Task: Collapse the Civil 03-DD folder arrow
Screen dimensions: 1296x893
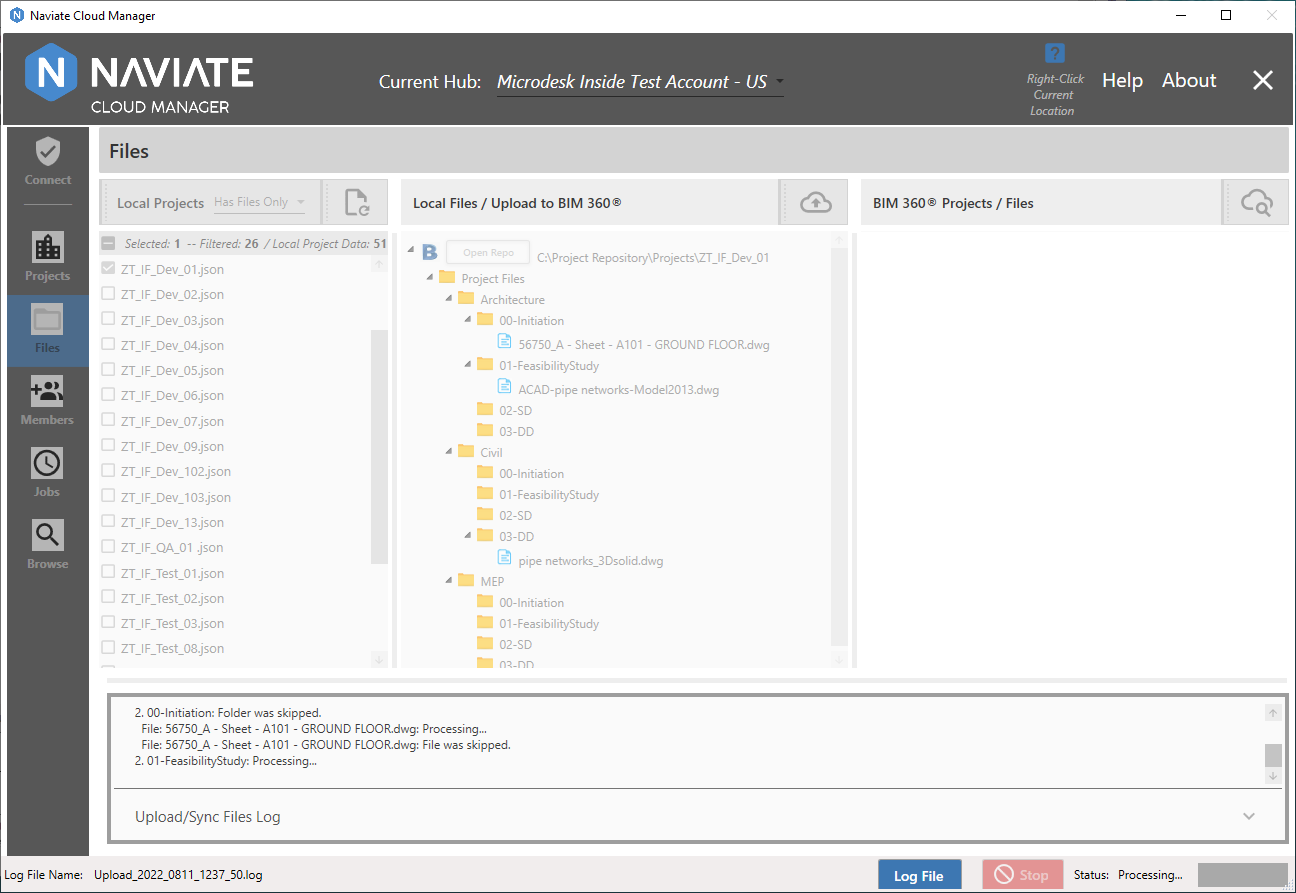Action: 467,536
